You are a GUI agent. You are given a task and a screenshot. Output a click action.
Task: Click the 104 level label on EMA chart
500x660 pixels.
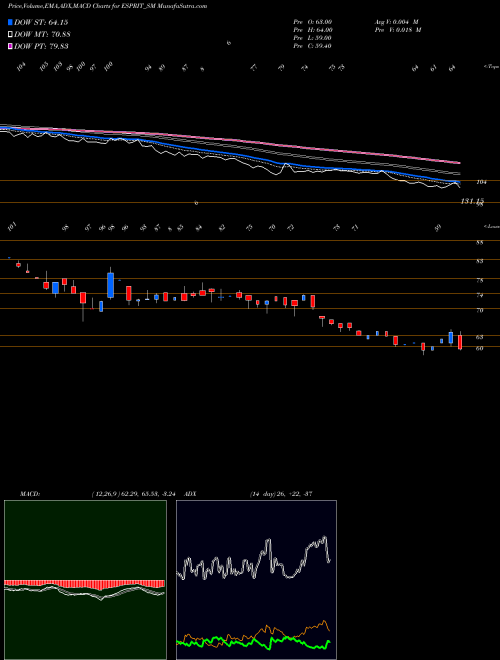click(481, 182)
